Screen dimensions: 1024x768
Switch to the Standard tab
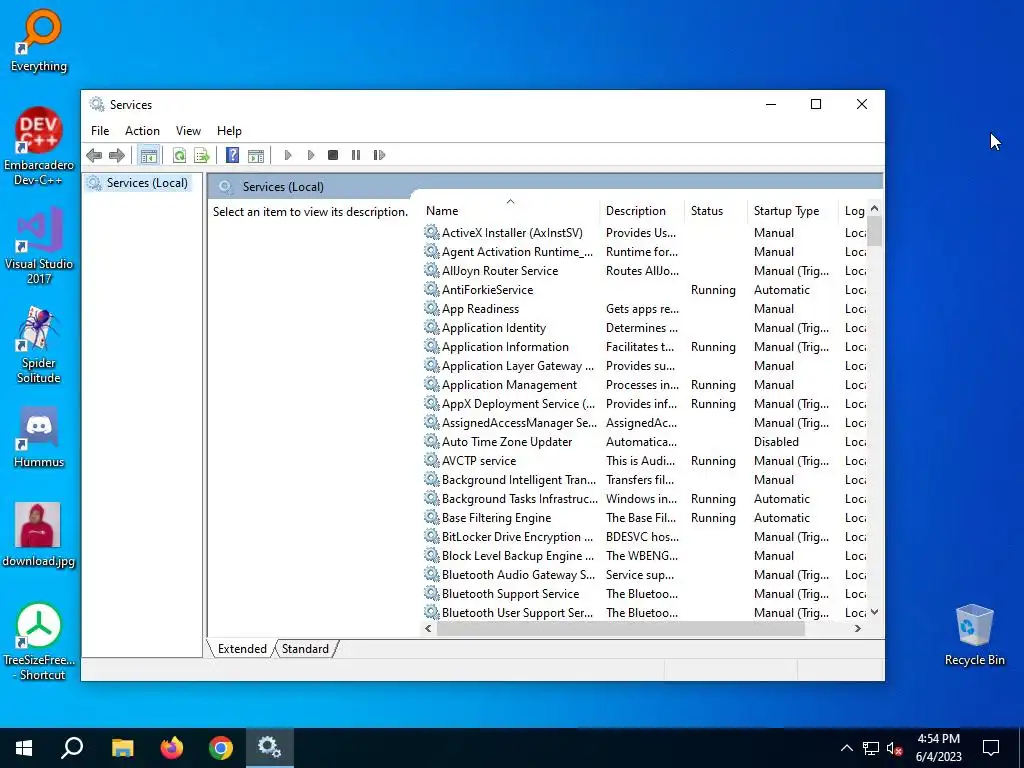coord(305,648)
